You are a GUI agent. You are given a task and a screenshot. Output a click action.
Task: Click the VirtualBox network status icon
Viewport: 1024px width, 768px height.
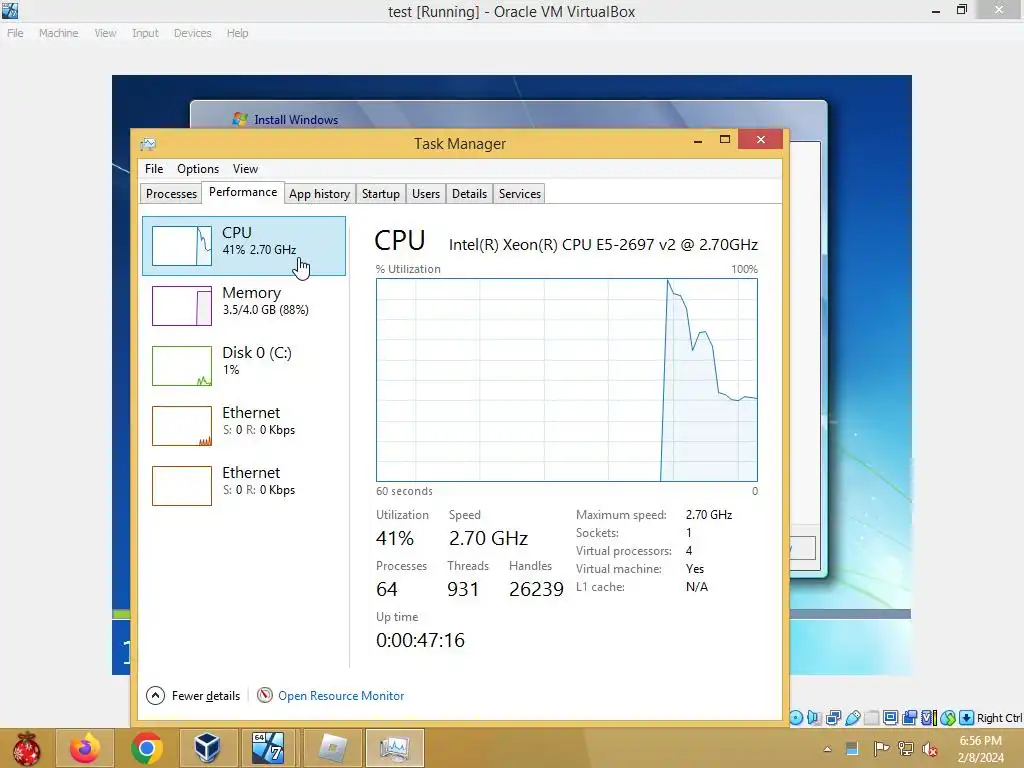(833, 718)
